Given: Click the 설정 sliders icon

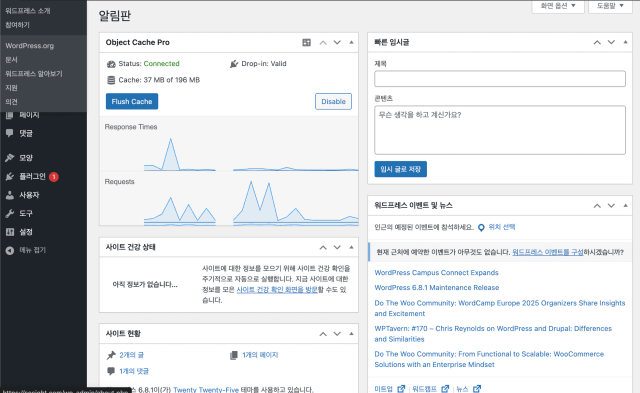Looking at the screenshot, I should click(x=10, y=232).
